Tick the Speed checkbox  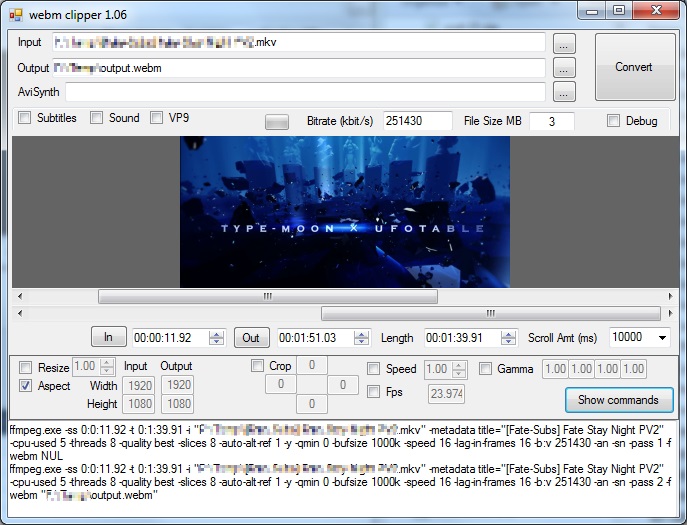point(373,369)
